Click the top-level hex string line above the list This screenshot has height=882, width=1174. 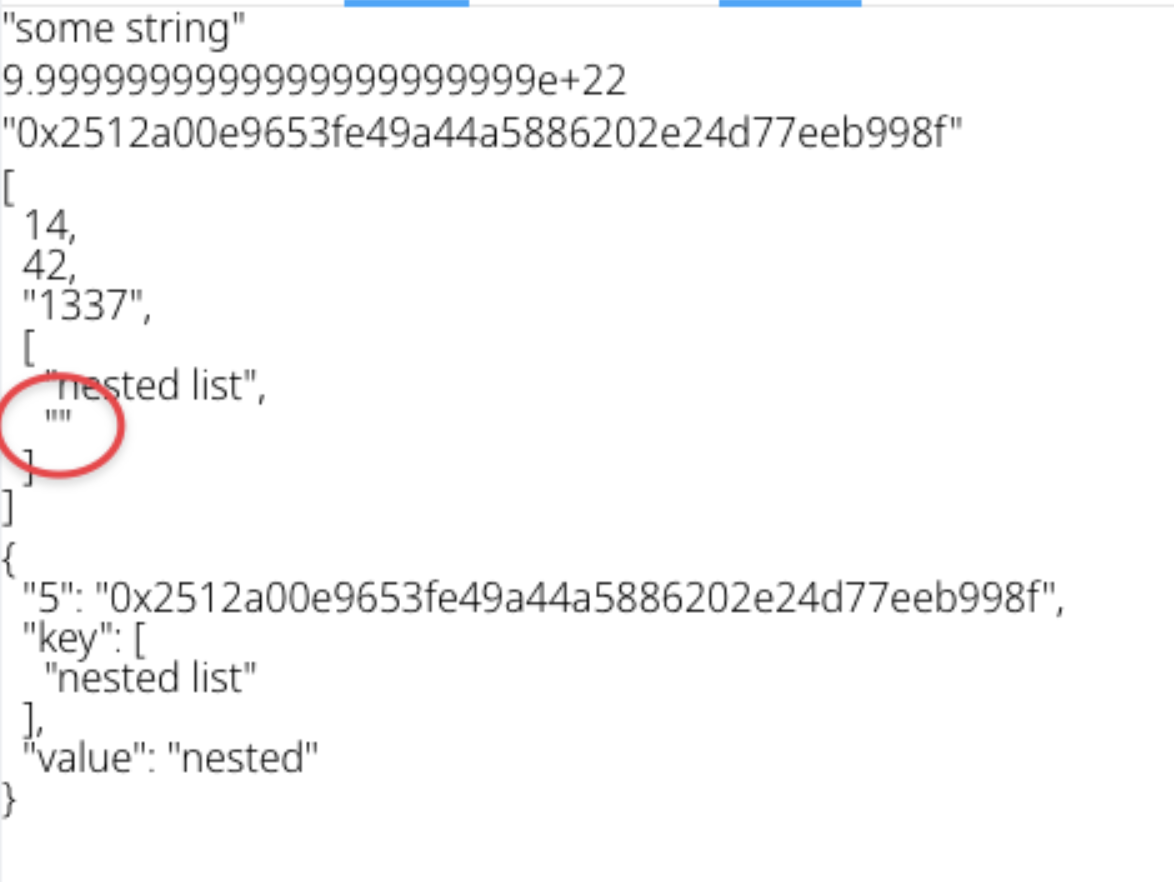481,131
